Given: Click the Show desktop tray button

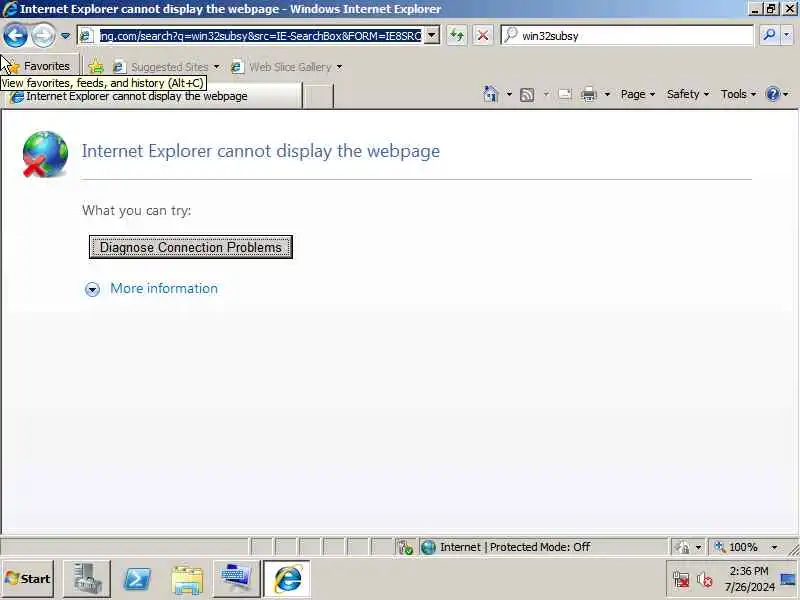Looking at the screenshot, I should [x=788, y=579].
